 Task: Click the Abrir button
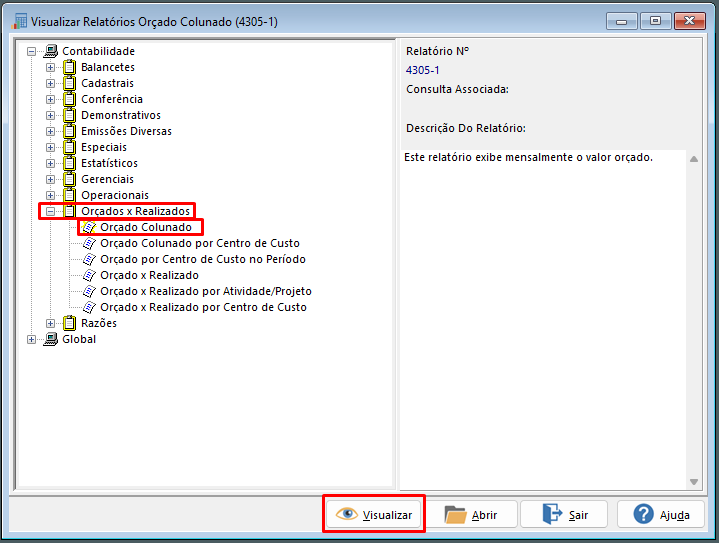(472, 515)
